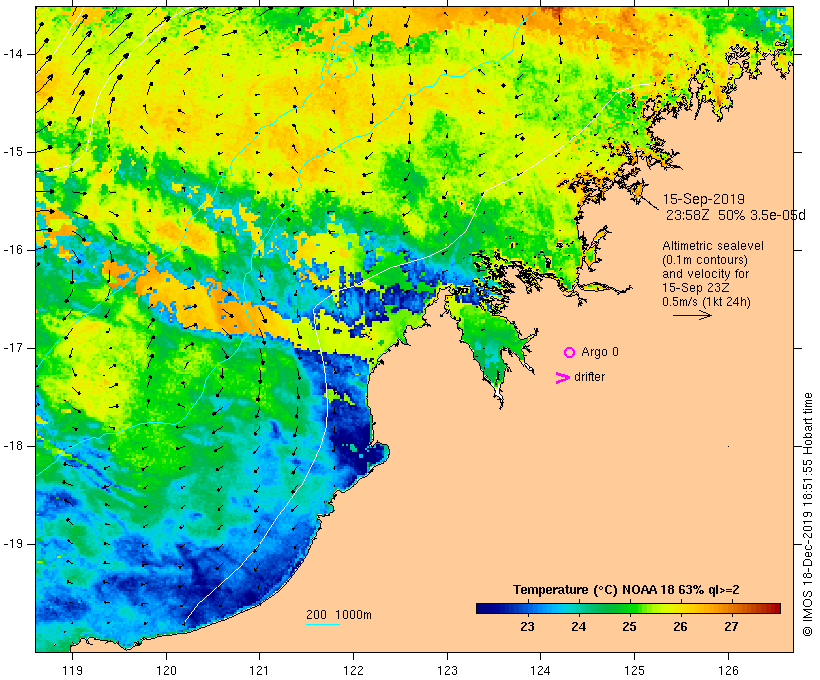Viewport: 820px width, 680px height.
Task: Click the 120 longitude axis label
Action: coord(166,670)
